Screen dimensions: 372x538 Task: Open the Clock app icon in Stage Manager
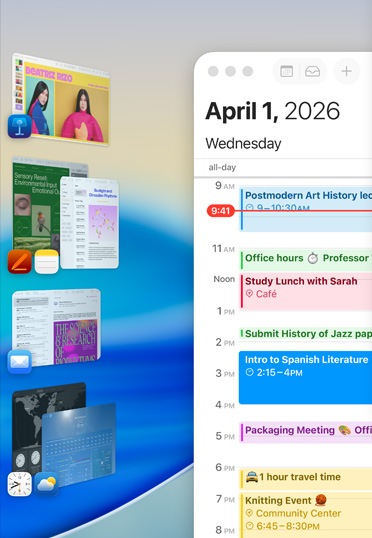pos(20,484)
